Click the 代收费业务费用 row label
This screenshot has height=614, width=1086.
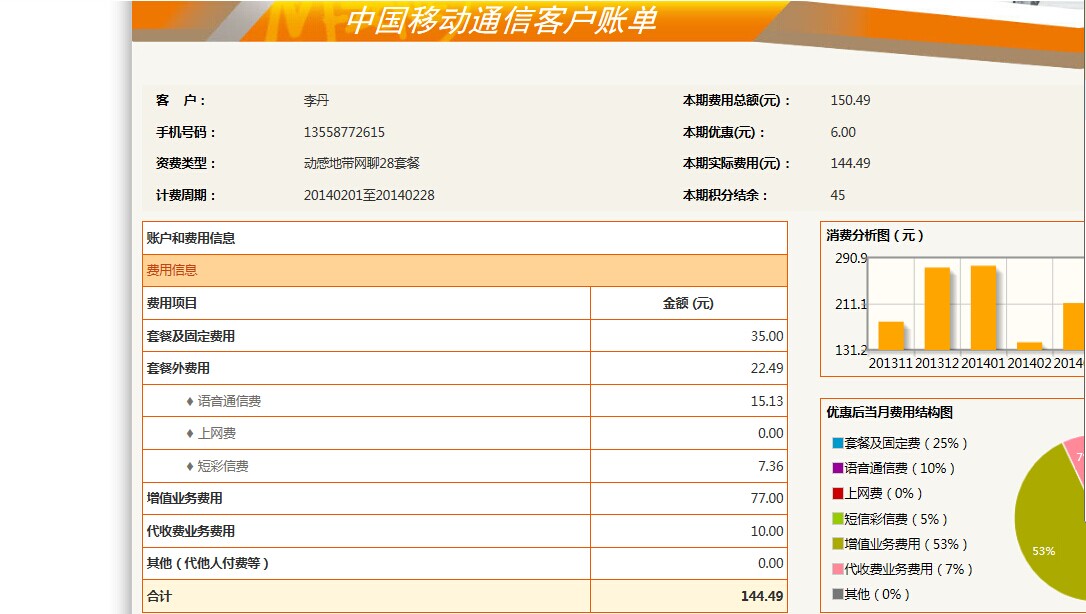(190, 532)
